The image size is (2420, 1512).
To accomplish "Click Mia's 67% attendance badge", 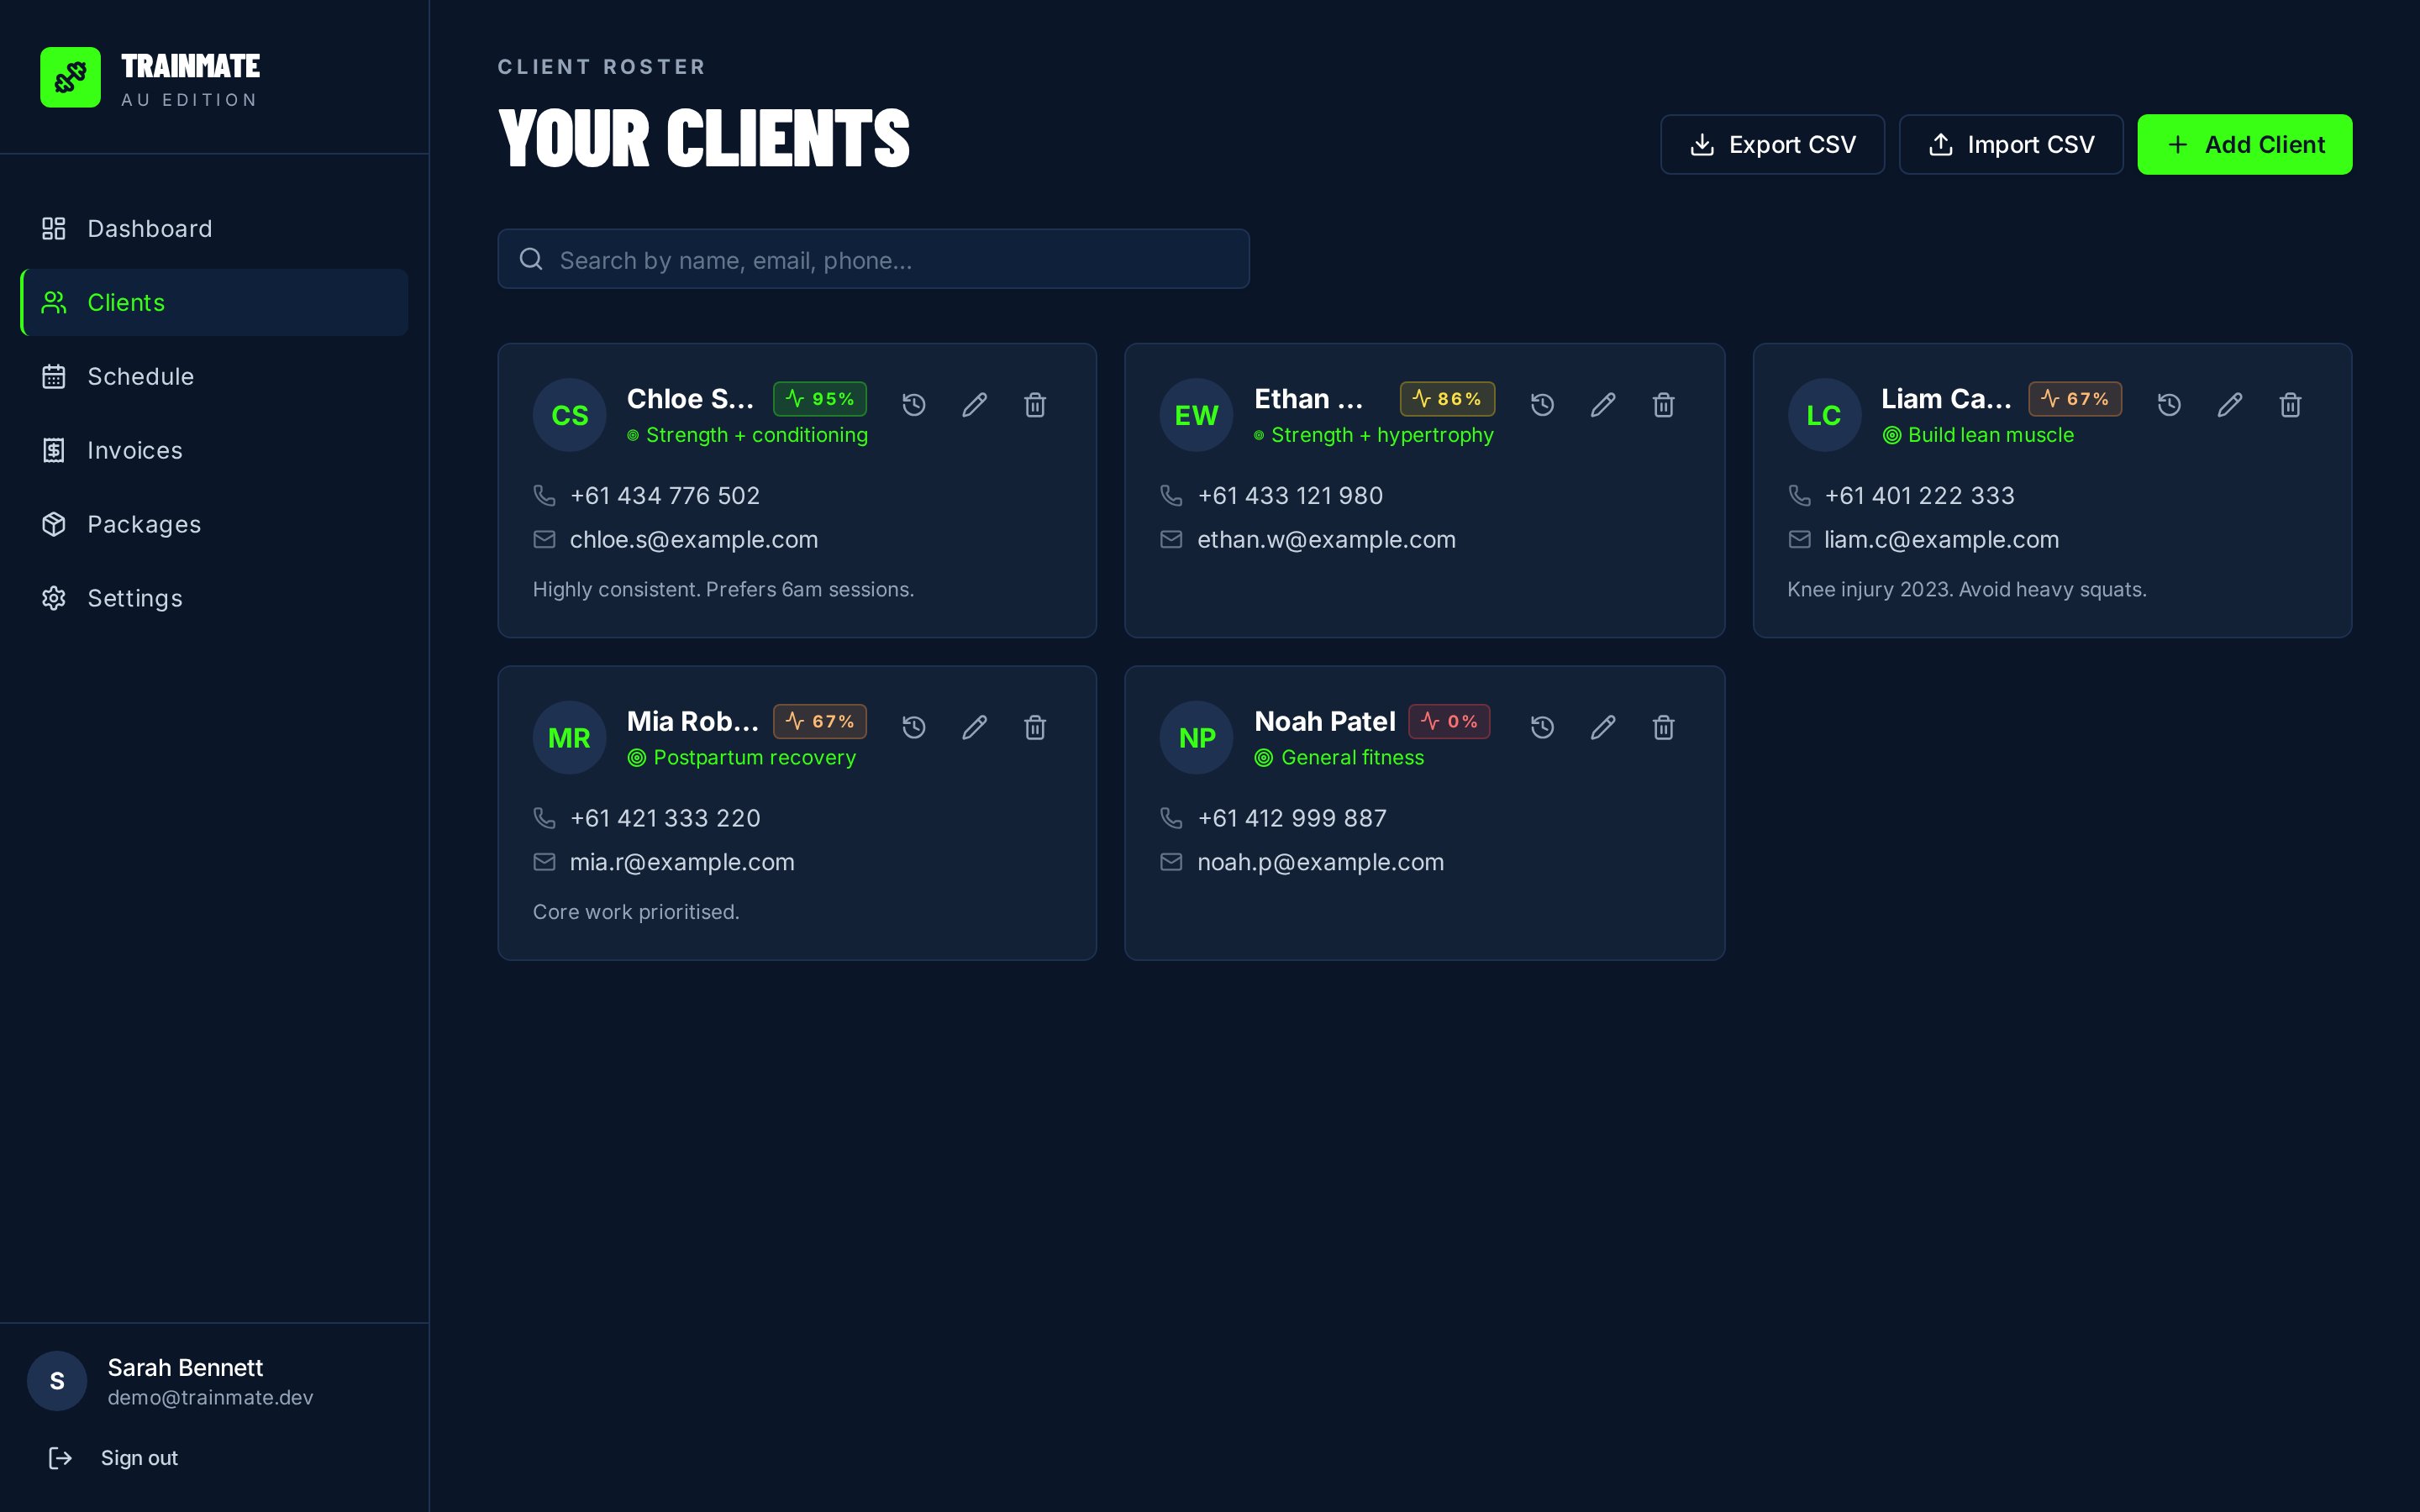I will click(820, 721).
